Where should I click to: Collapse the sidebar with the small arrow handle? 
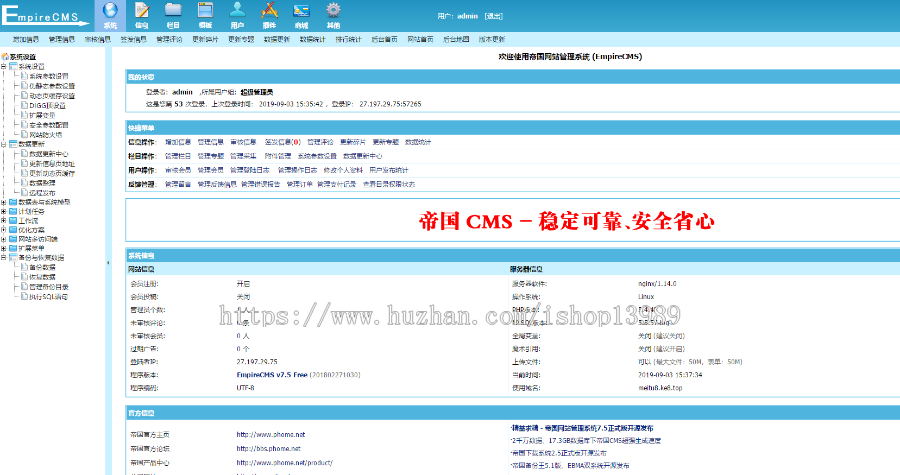[108, 263]
